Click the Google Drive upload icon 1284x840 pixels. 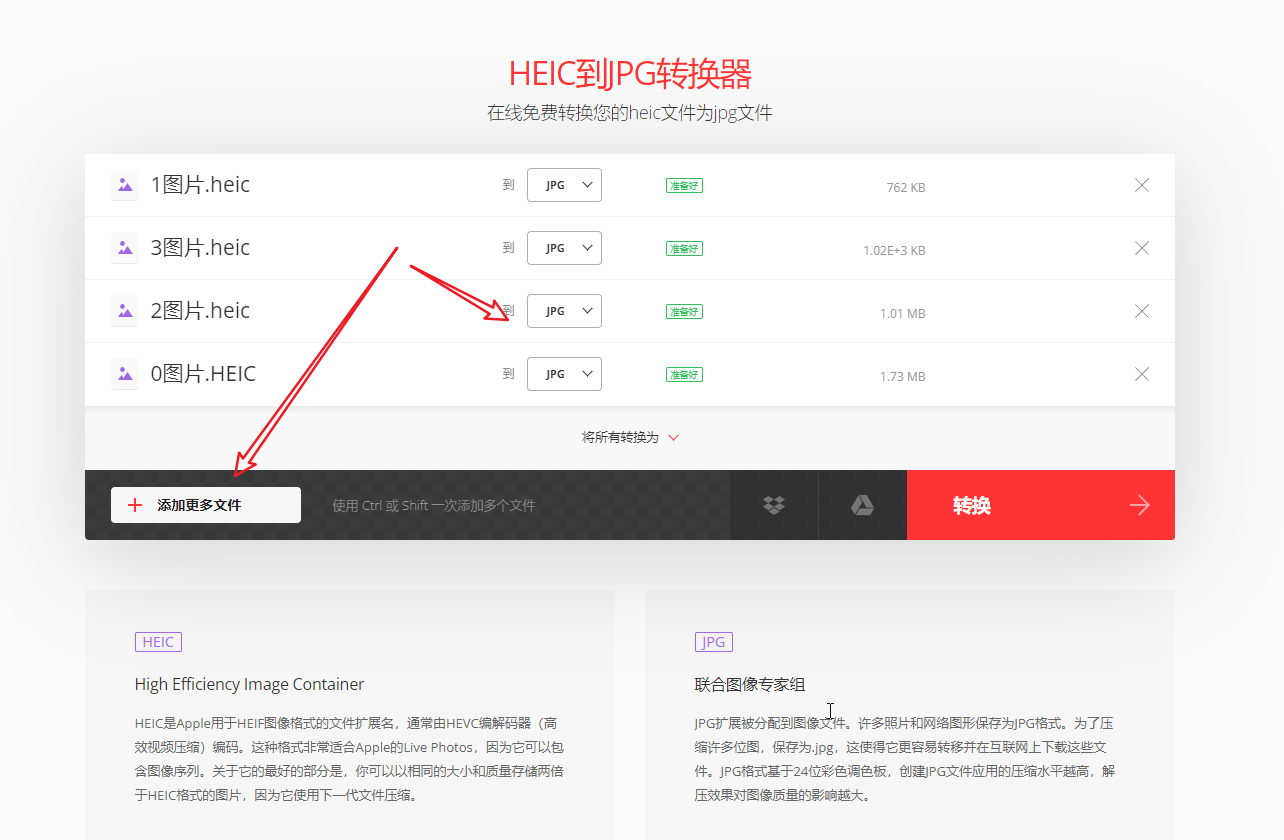point(862,505)
